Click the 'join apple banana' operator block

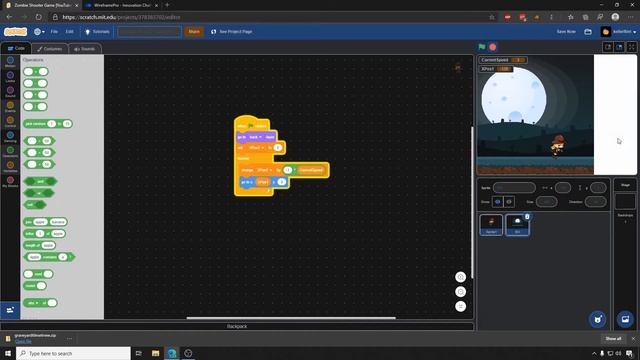pos(45,222)
